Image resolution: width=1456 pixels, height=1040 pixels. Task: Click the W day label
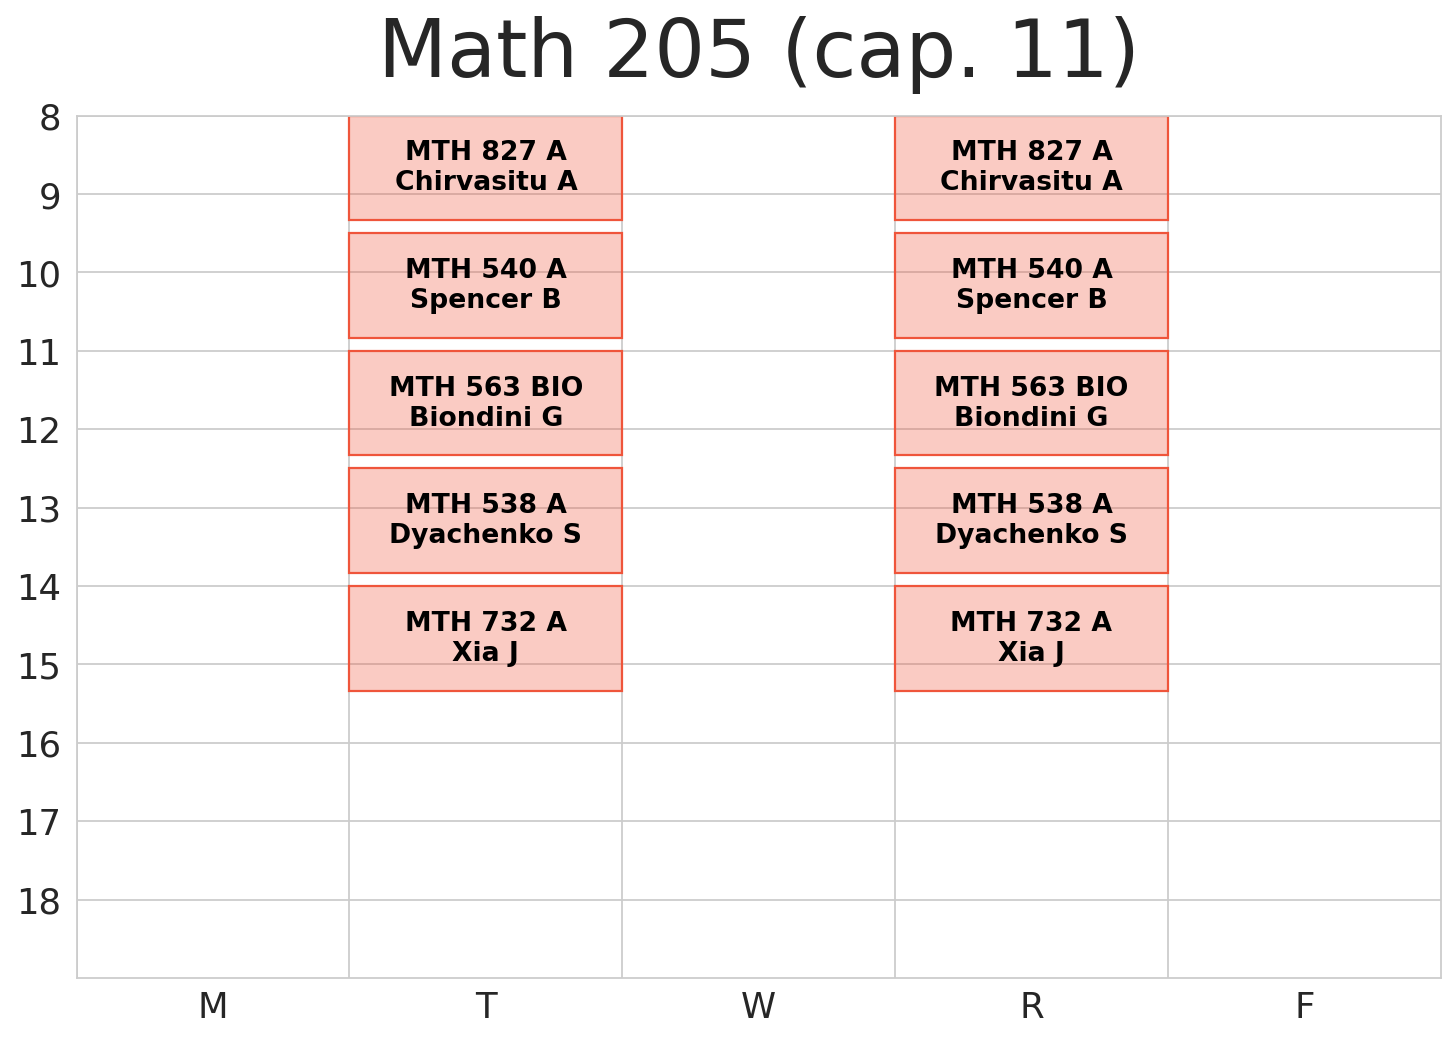point(758,1006)
